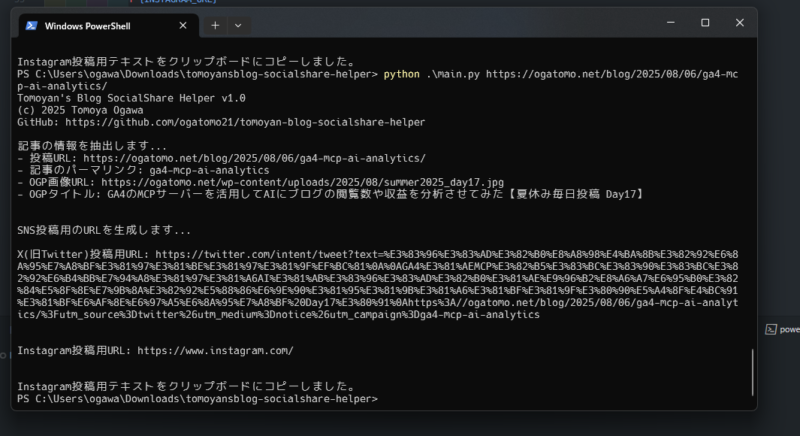Minimize the terminal window
800x436 pixels.
pos(666,22)
